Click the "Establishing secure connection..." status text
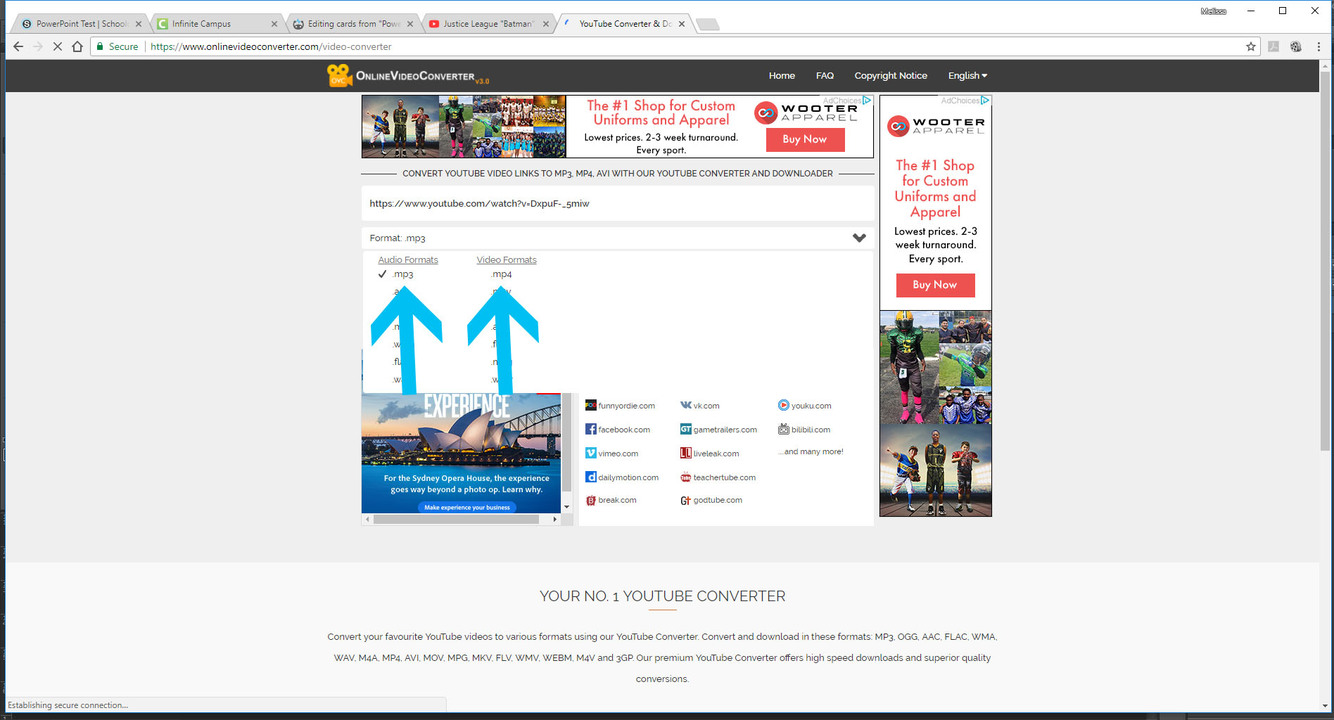This screenshot has width=1334, height=720. pos(67,705)
